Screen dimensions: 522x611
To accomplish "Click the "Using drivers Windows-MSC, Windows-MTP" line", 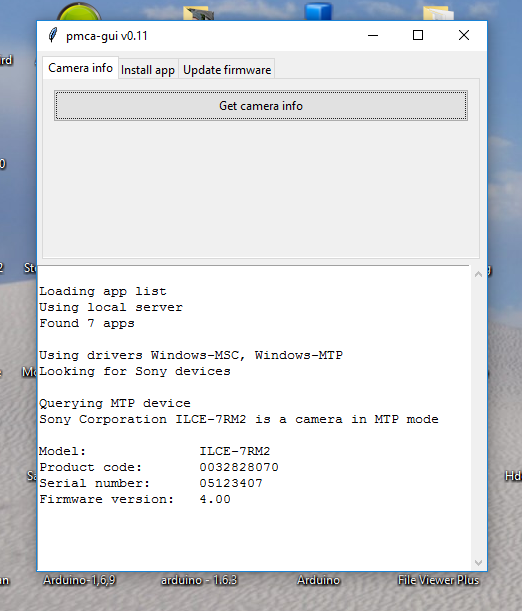I will point(191,355).
